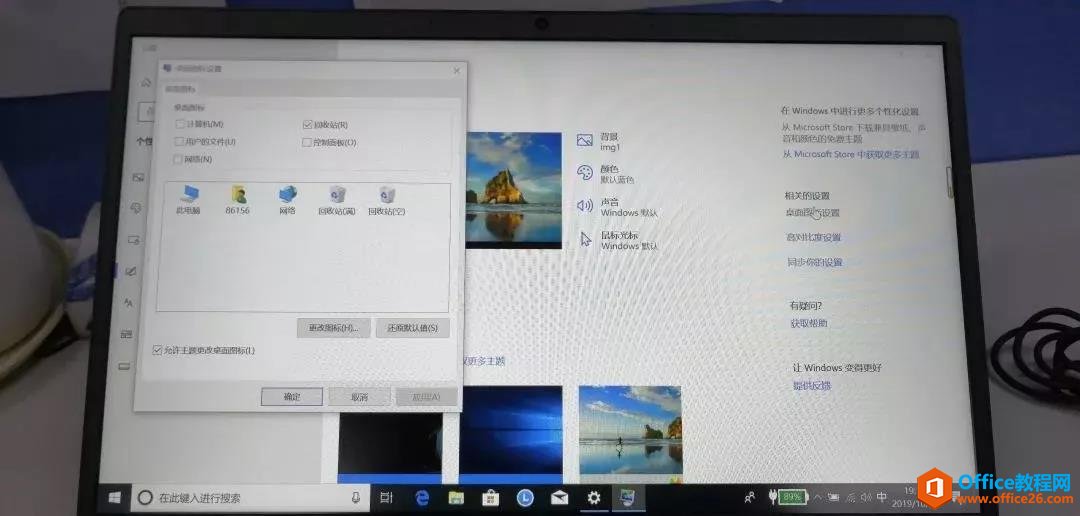Launch Microsoft Edge from the taskbar
Image resolution: width=1080 pixels, height=516 pixels.
tap(422, 497)
